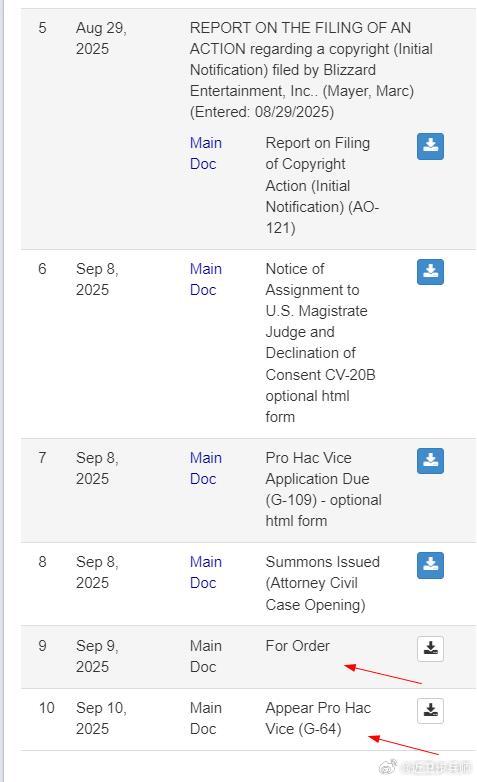Click the download icon for the For Order entry
Screen dimensions: 477x782
point(430,649)
